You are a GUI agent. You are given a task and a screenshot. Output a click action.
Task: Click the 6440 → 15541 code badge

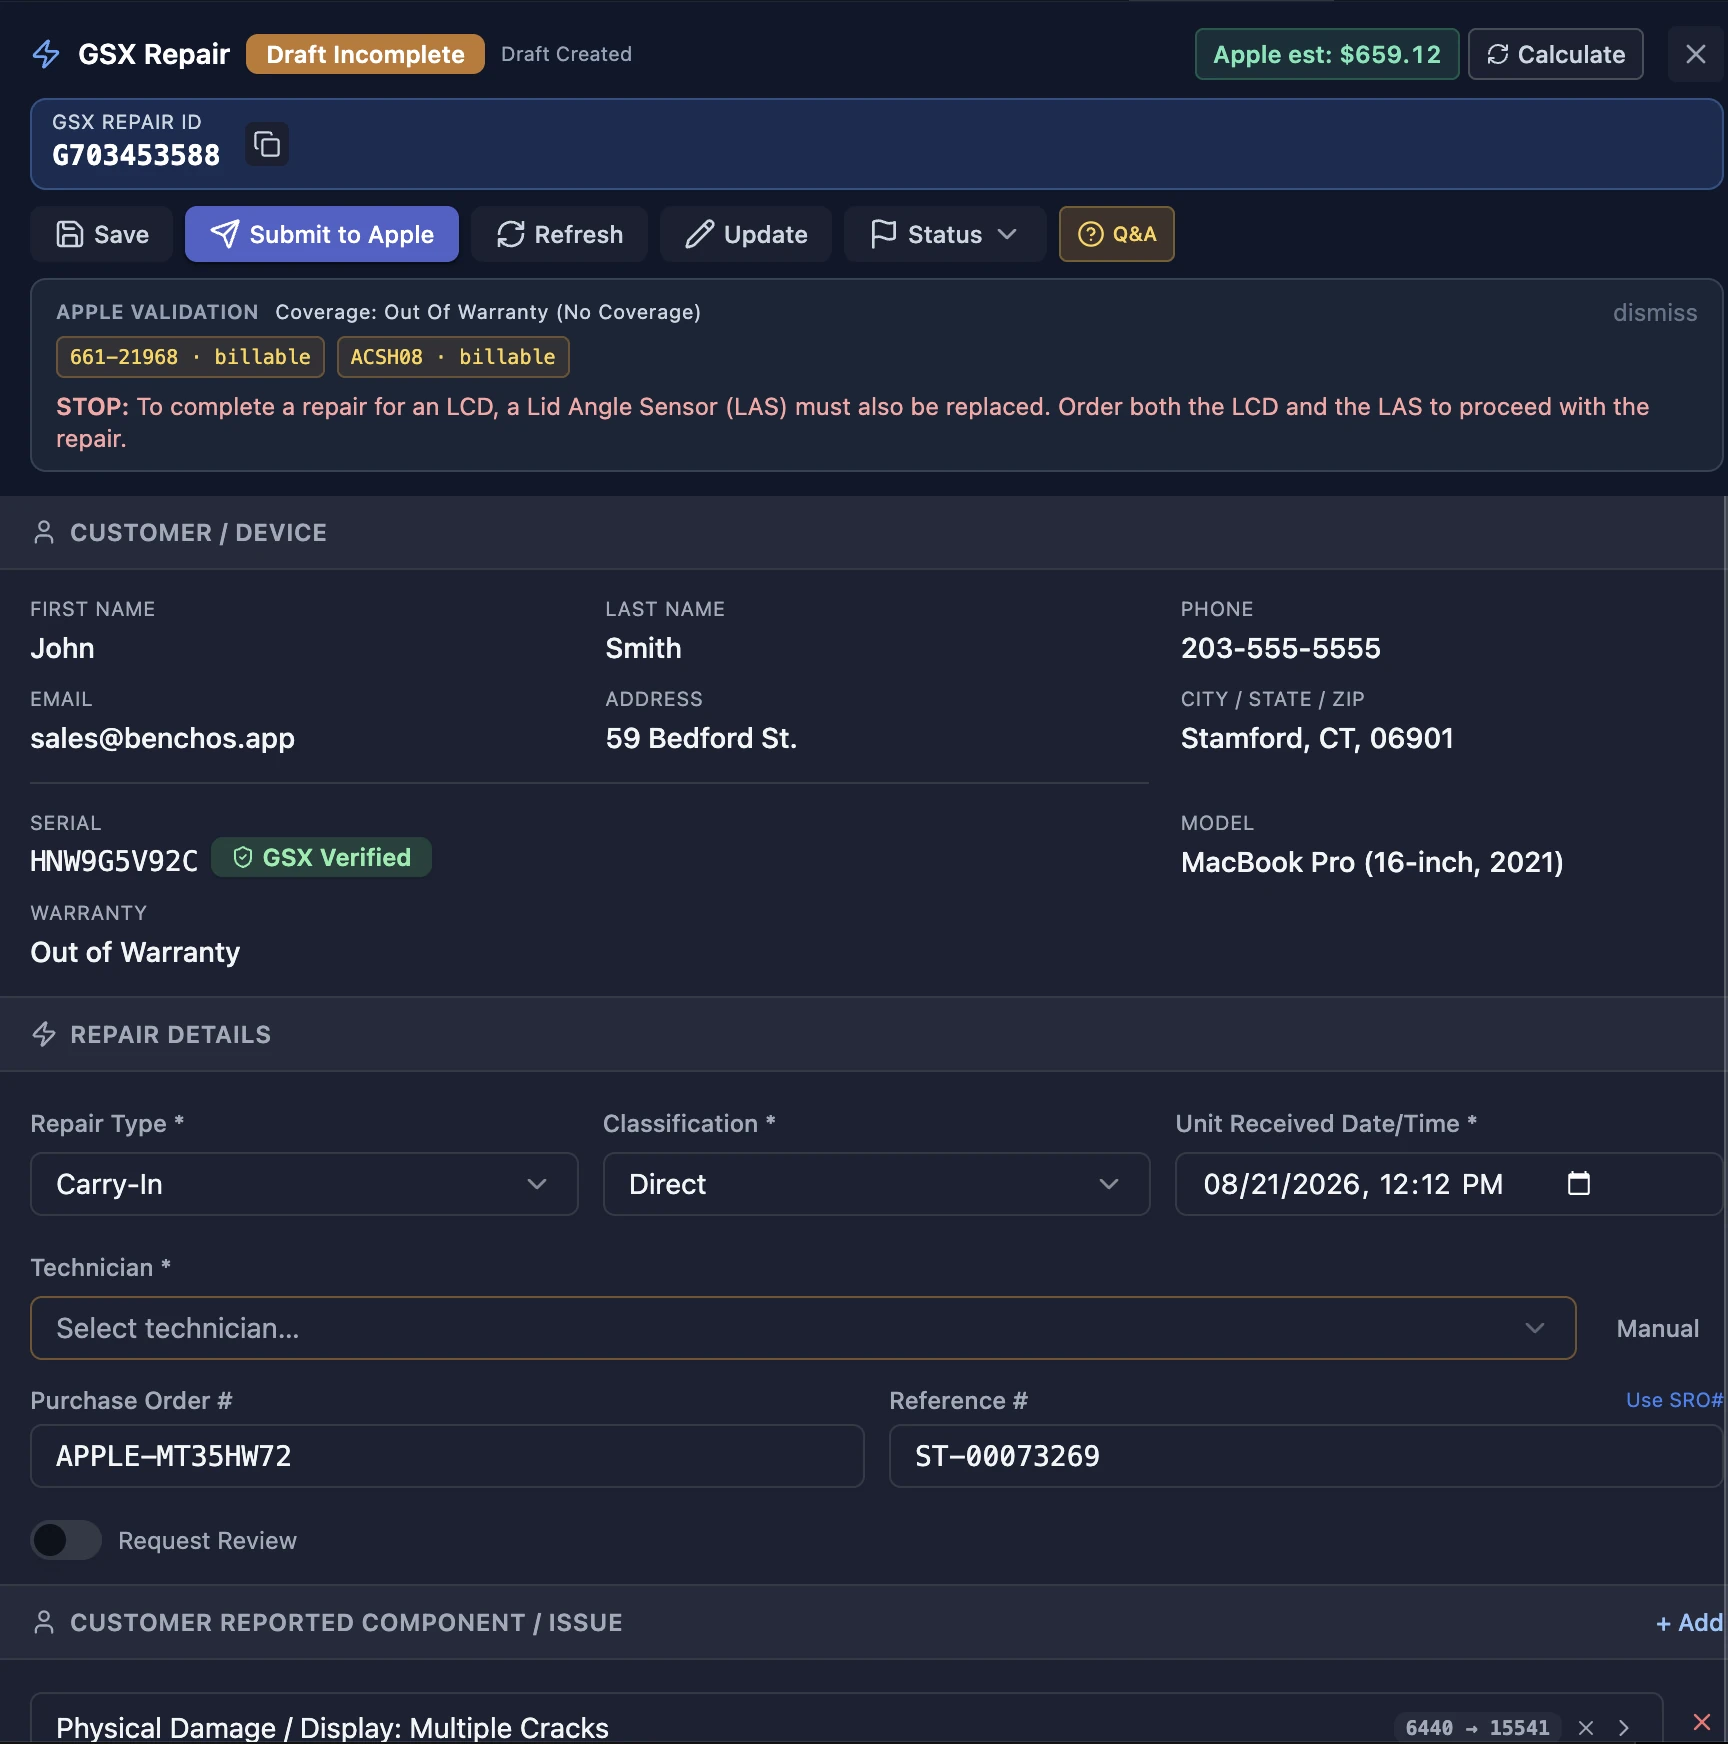pyautogui.click(x=1477, y=1728)
